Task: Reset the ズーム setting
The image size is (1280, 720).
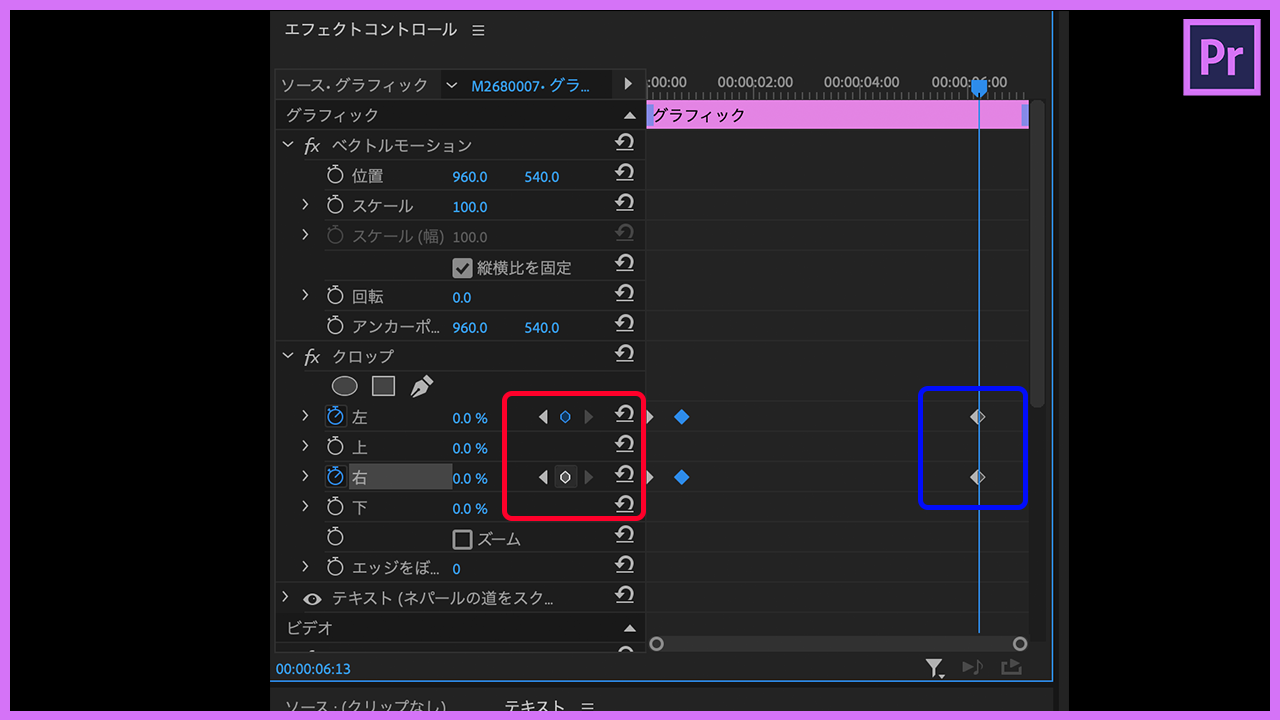Action: pos(624,536)
